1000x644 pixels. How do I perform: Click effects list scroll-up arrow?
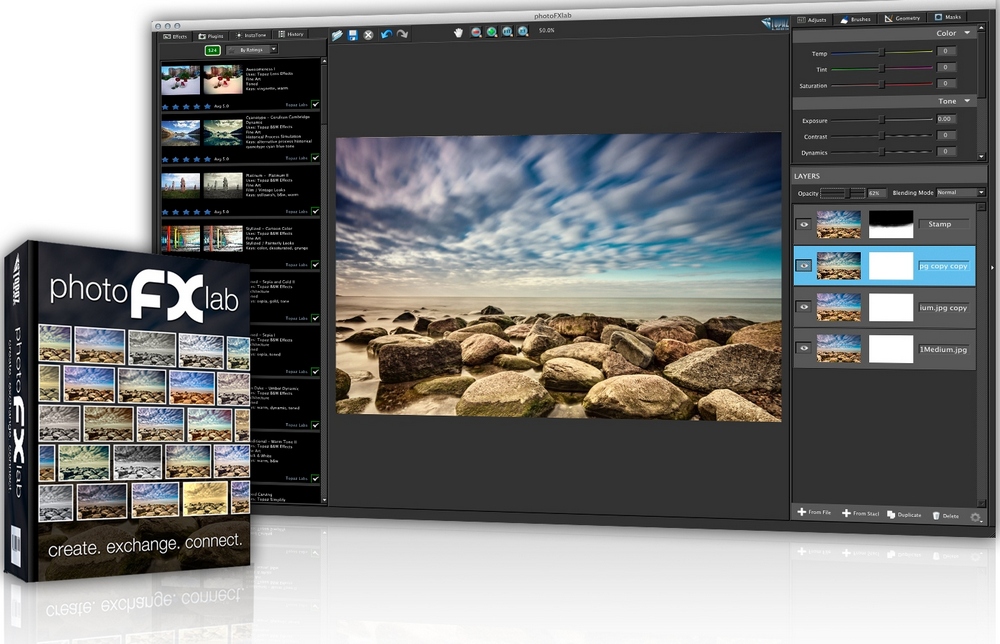coord(324,61)
